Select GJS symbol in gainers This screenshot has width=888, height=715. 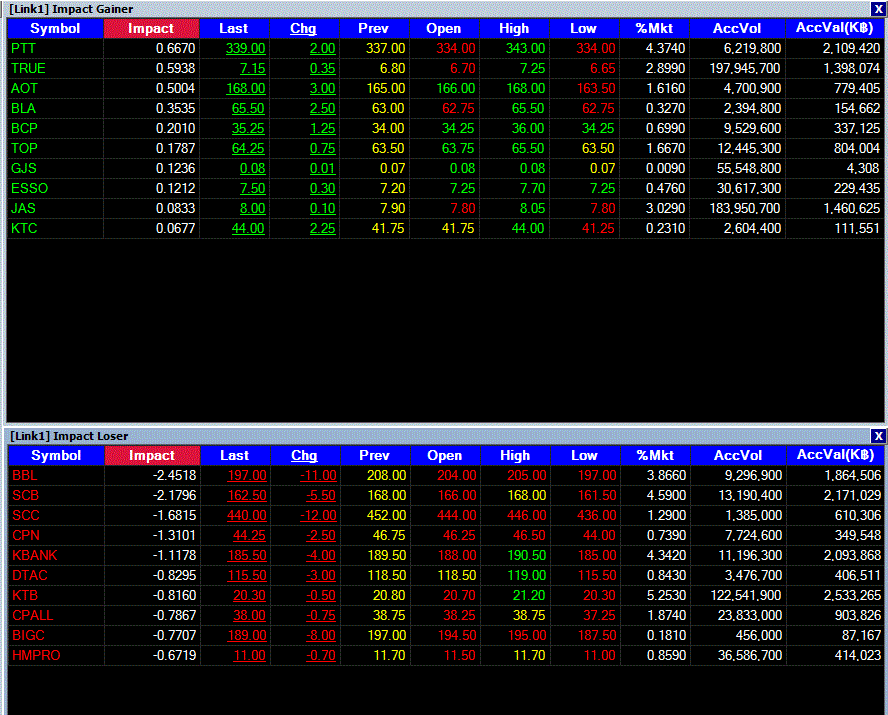pyautogui.click(x=24, y=168)
